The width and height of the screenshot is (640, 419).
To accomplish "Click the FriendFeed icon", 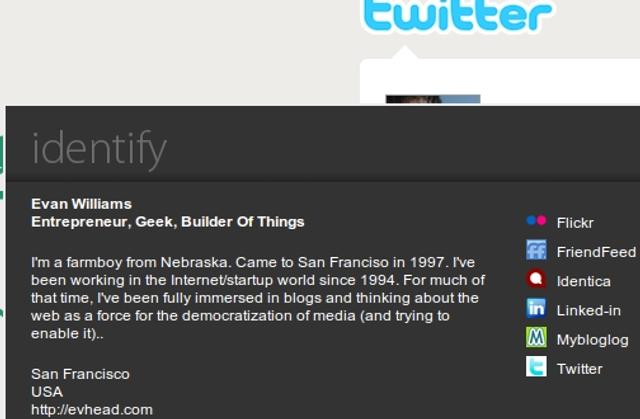I will [536, 251].
